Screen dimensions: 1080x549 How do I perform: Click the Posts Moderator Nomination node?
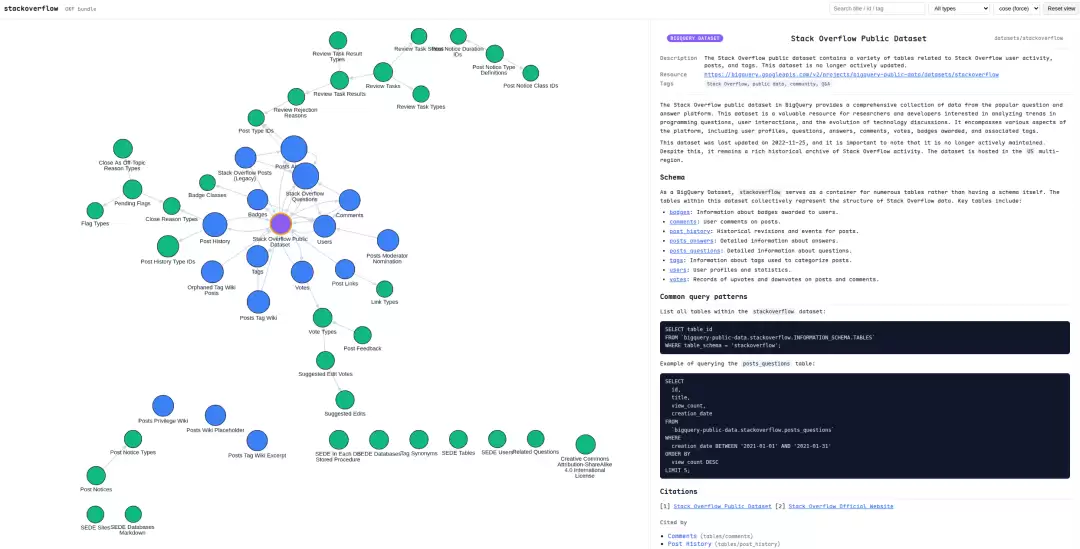(388, 240)
